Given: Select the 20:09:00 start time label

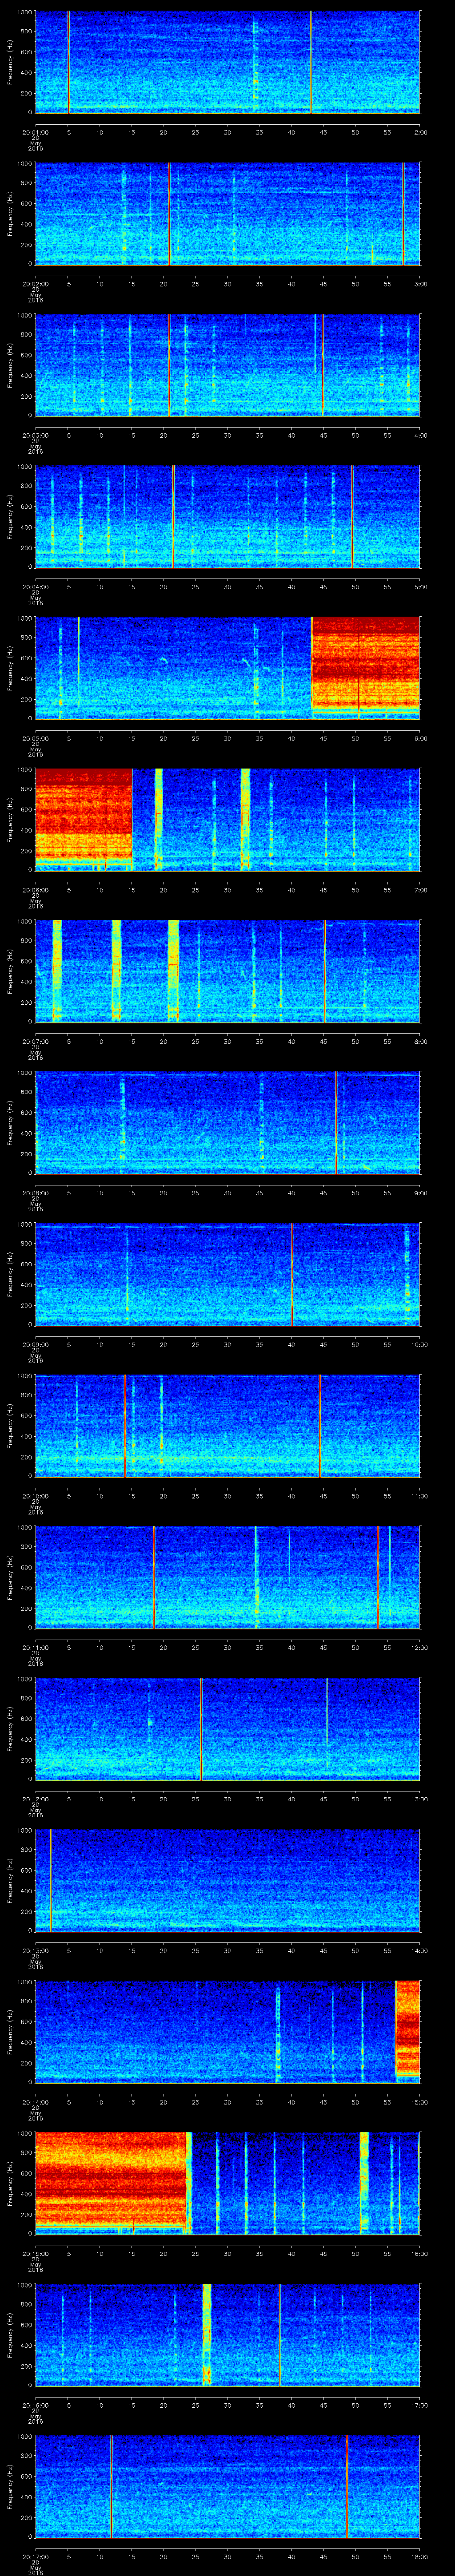Looking at the screenshot, I should coord(35,1344).
